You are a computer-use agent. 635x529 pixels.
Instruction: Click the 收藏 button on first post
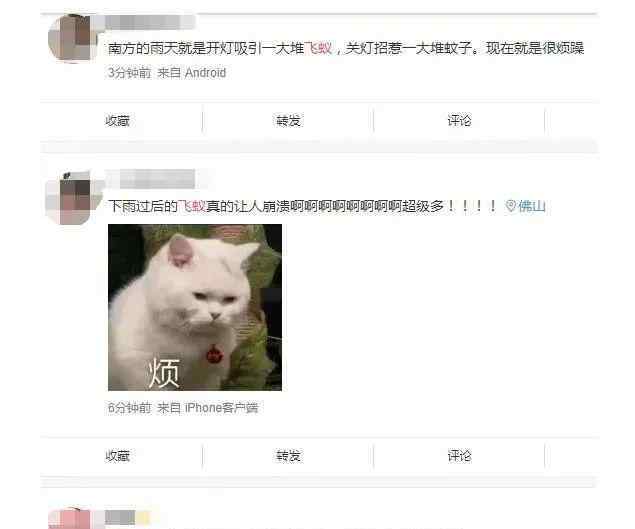point(117,121)
